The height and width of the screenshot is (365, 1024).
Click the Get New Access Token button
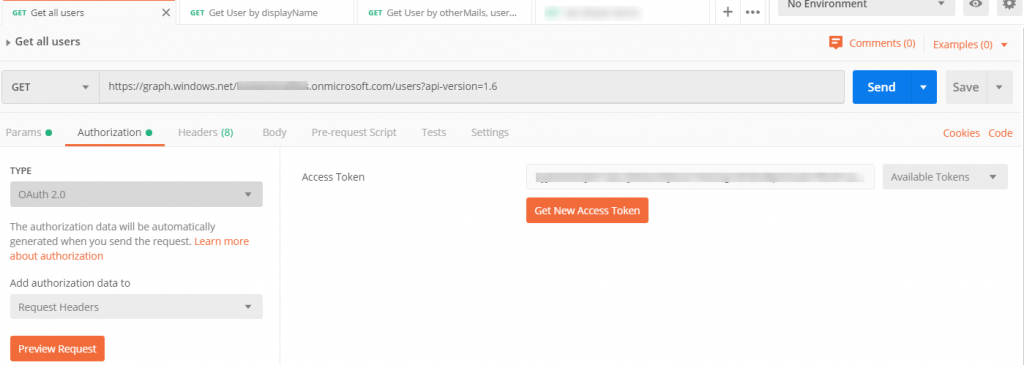(587, 210)
